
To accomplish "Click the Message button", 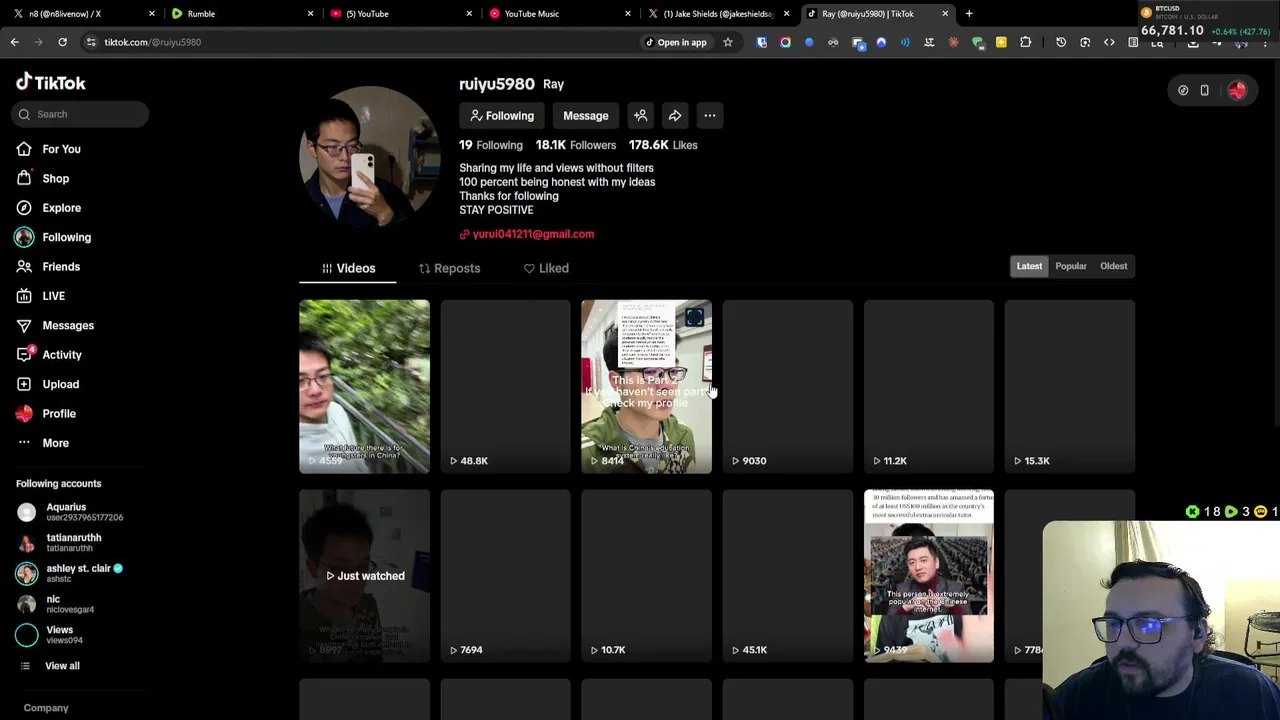I will (x=585, y=116).
